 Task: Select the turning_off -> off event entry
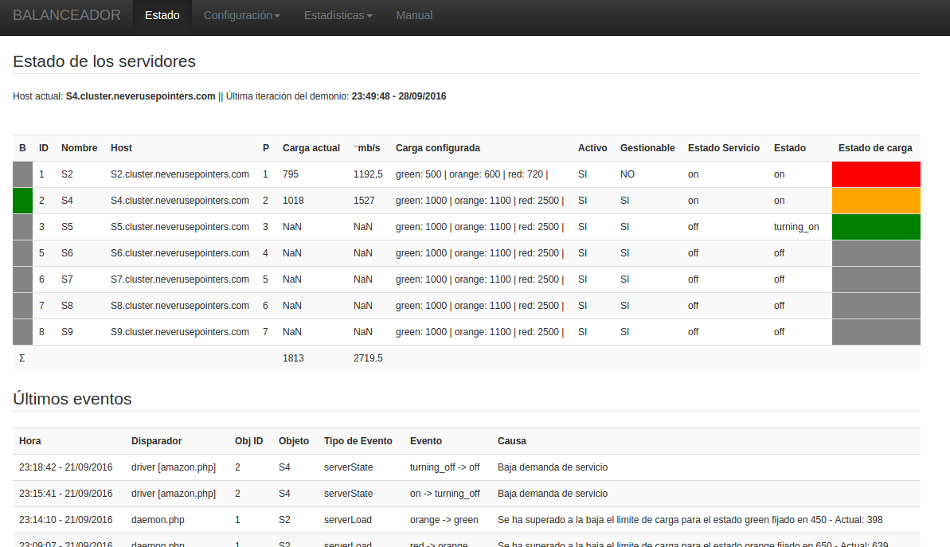[x=444, y=467]
